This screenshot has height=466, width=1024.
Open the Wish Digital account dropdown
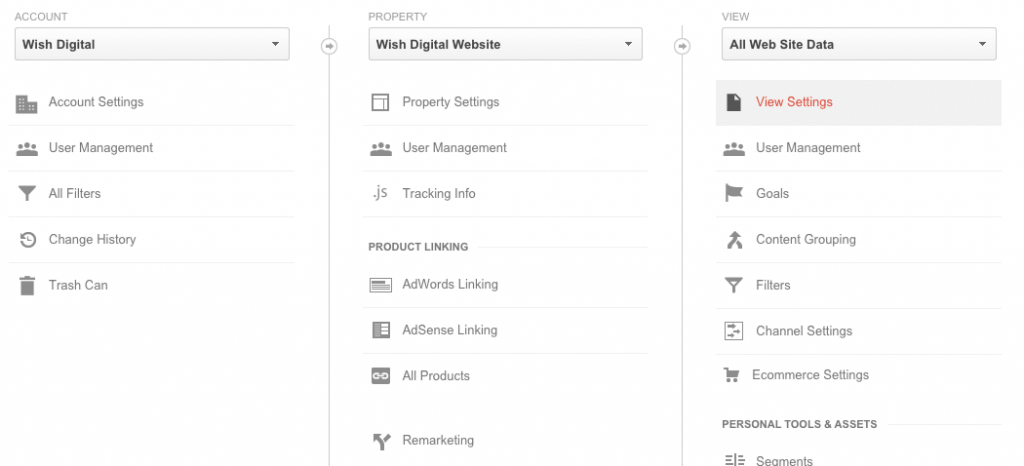(152, 44)
